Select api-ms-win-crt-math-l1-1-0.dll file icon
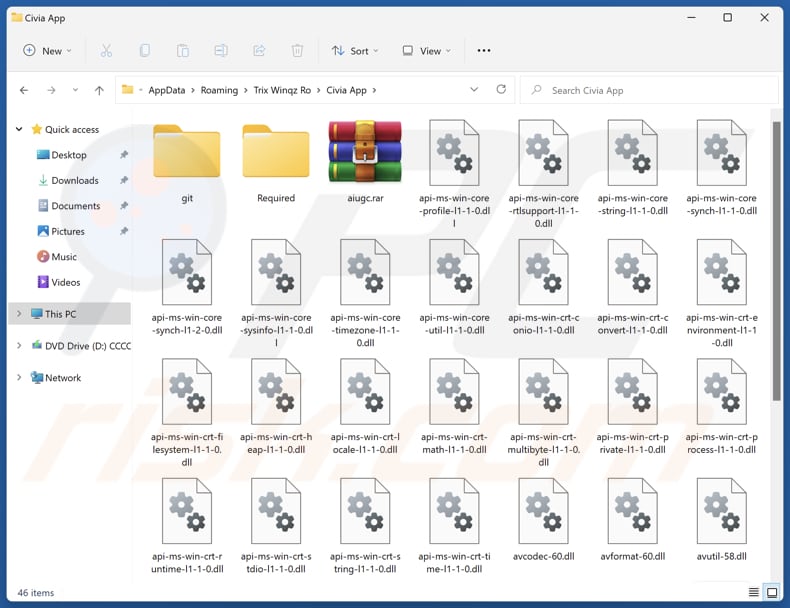Viewport: 790px width, 608px height. (x=454, y=391)
